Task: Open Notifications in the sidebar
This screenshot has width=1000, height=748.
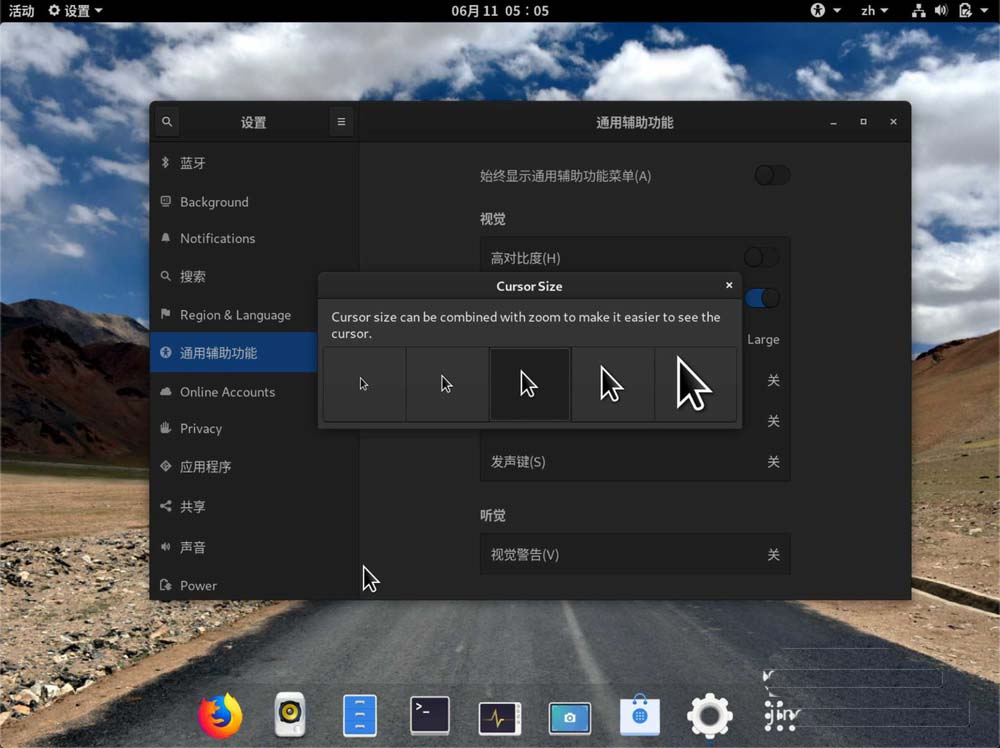Action: (217, 238)
